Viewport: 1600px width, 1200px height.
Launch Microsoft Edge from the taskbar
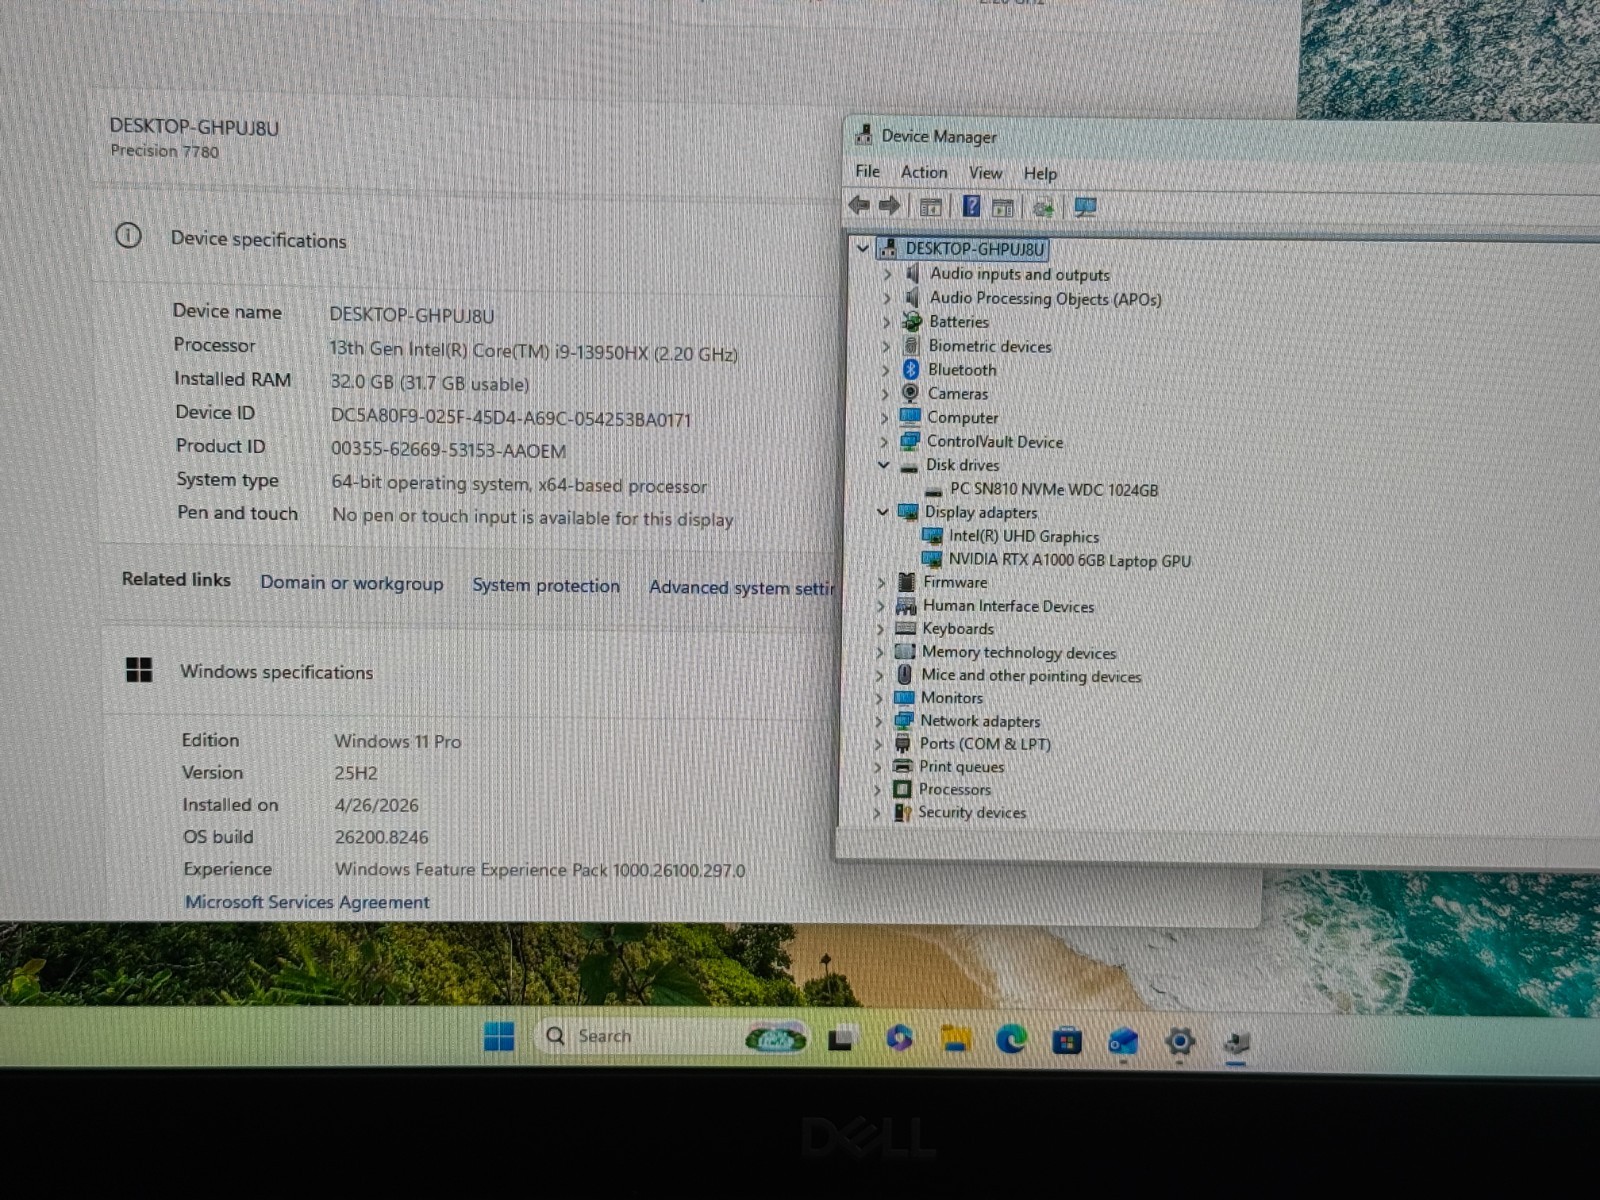pos(1011,1040)
